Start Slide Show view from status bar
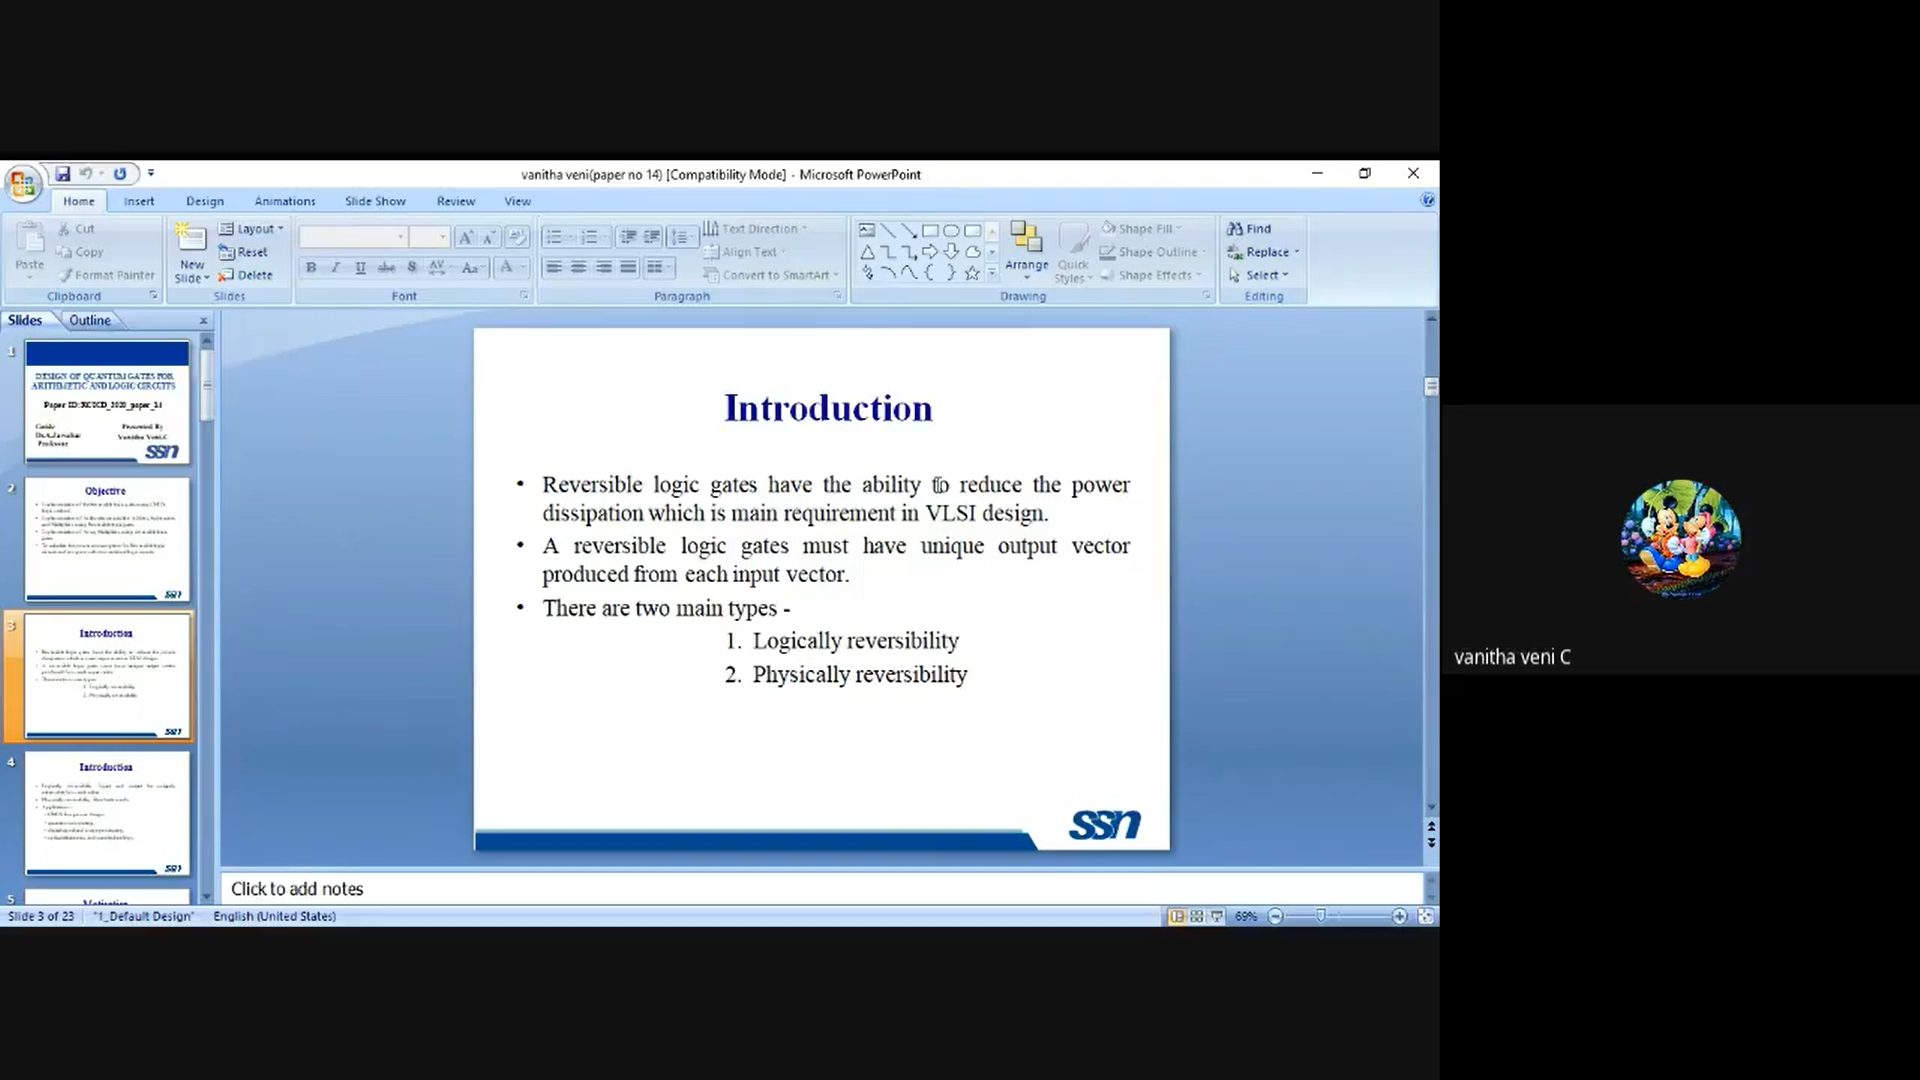Viewport: 1920px width, 1080px height. coord(1216,916)
